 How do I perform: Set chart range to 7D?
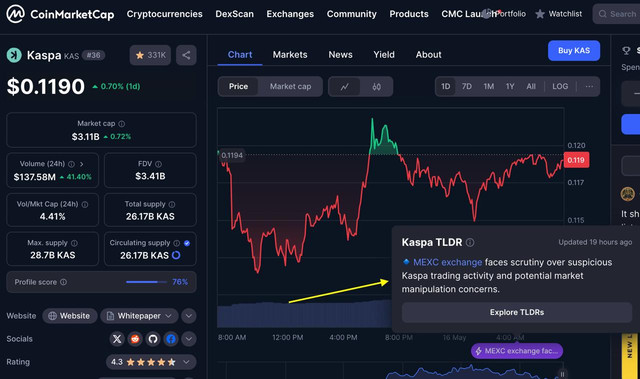(x=467, y=86)
